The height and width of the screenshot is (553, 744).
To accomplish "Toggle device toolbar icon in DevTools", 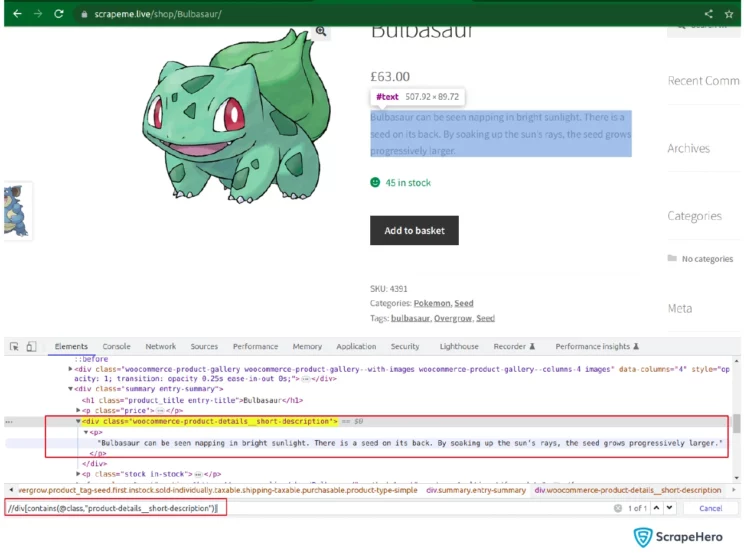I will click(31, 347).
